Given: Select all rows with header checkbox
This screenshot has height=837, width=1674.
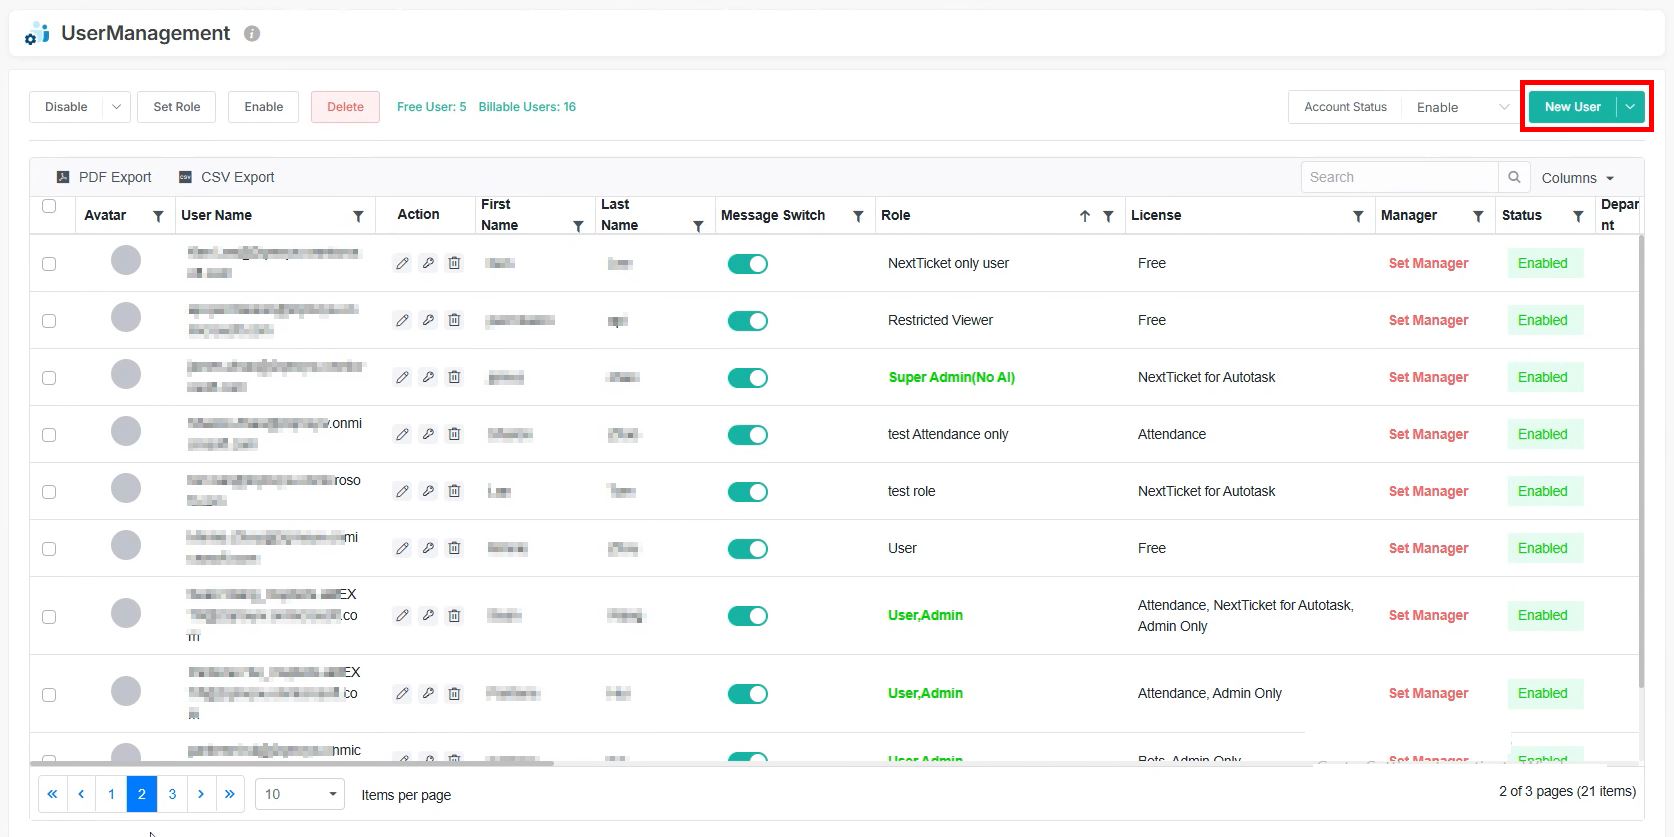Looking at the screenshot, I should 49,207.
